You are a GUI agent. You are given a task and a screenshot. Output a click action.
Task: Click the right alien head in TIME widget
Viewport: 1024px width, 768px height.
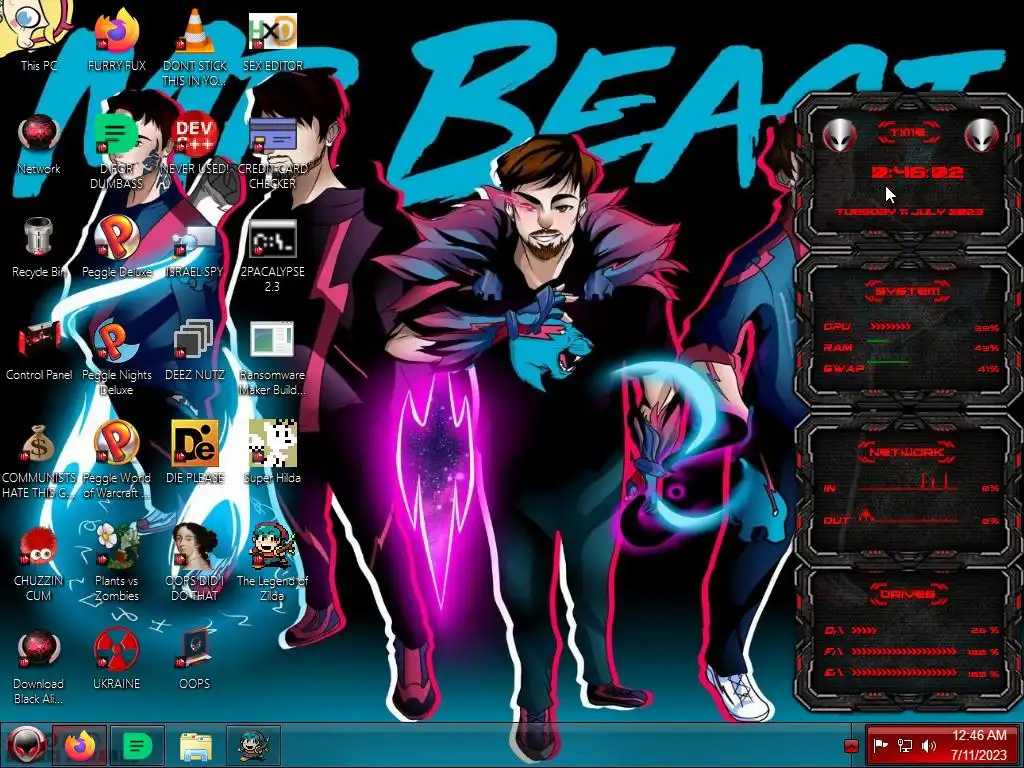(x=981, y=135)
